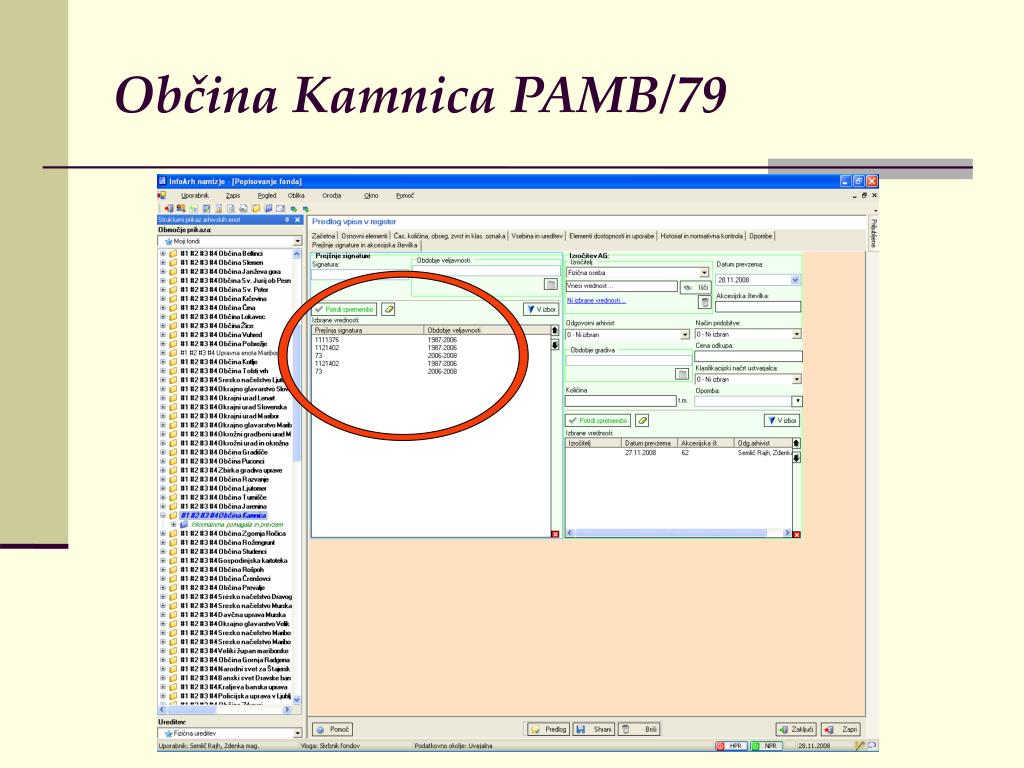Click the Zaključi button
This screenshot has height=768, width=1024.
pyautogui.click(x=796, y=729)
